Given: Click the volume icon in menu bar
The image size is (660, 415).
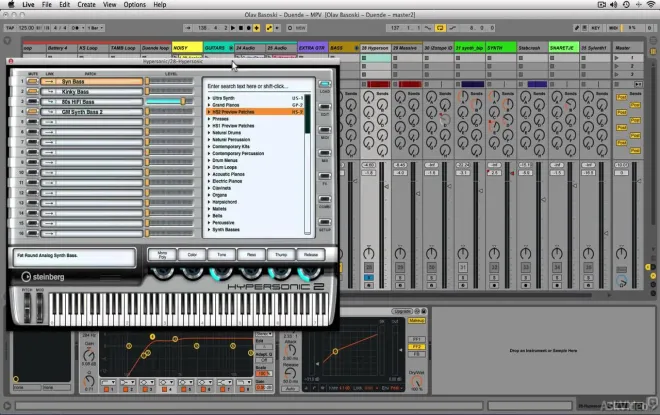Looking at the screenshot, I should pyautogui.click(x=613, y=5).
